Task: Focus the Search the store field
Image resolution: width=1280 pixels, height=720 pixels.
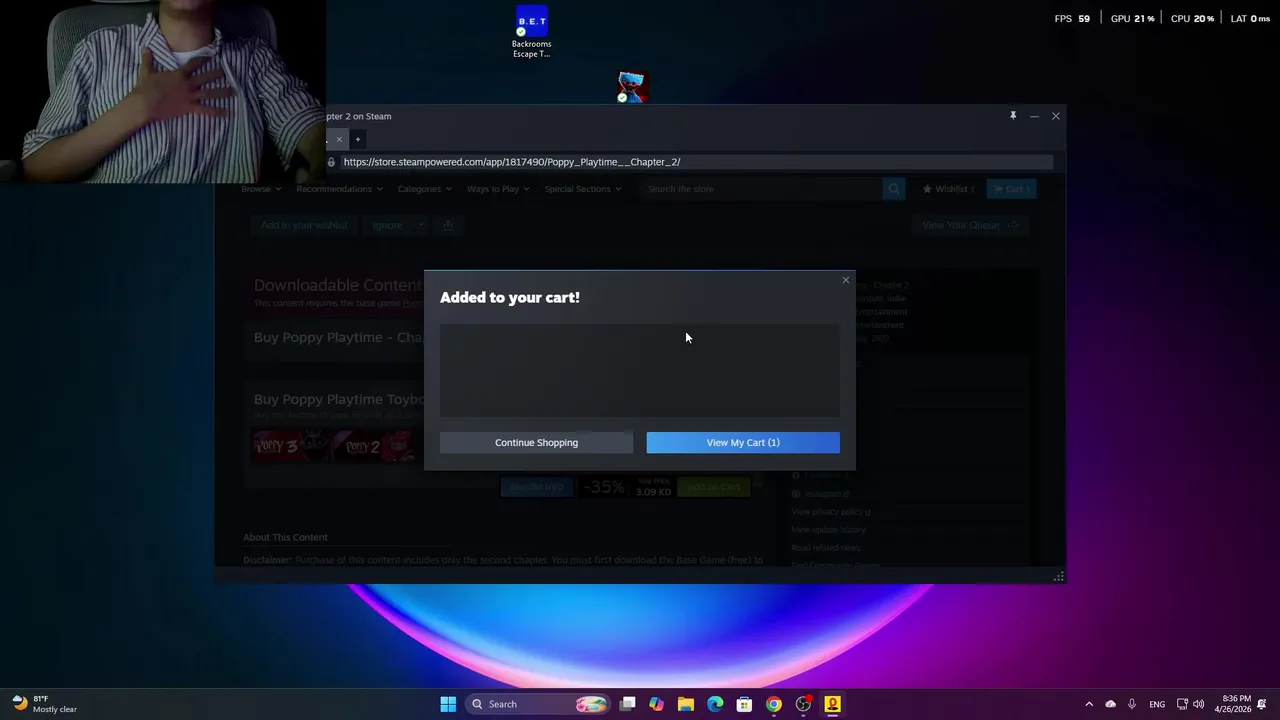Action: click(762, 189)
